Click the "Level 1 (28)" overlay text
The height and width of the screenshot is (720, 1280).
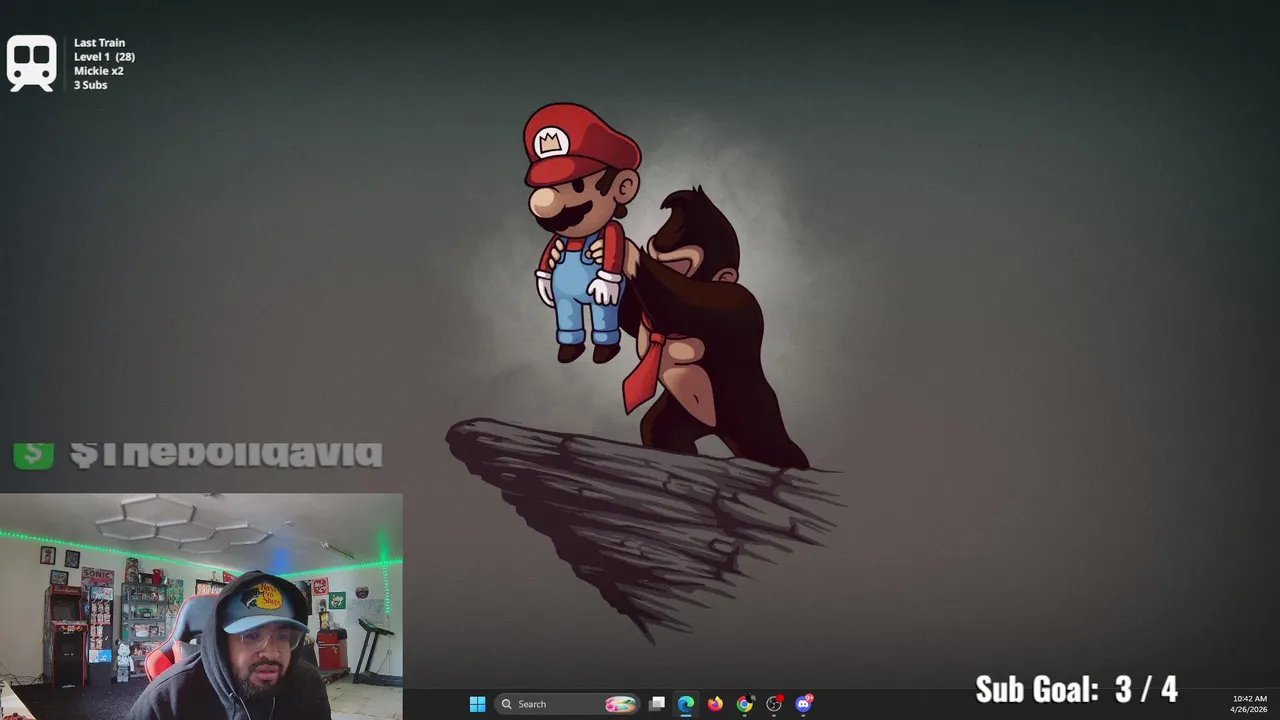[104, 57]
